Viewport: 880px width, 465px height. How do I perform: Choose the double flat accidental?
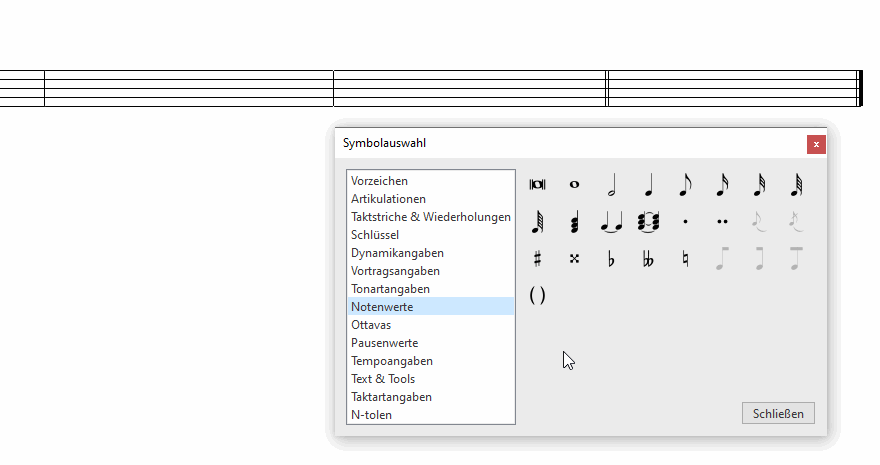(648, 259)
